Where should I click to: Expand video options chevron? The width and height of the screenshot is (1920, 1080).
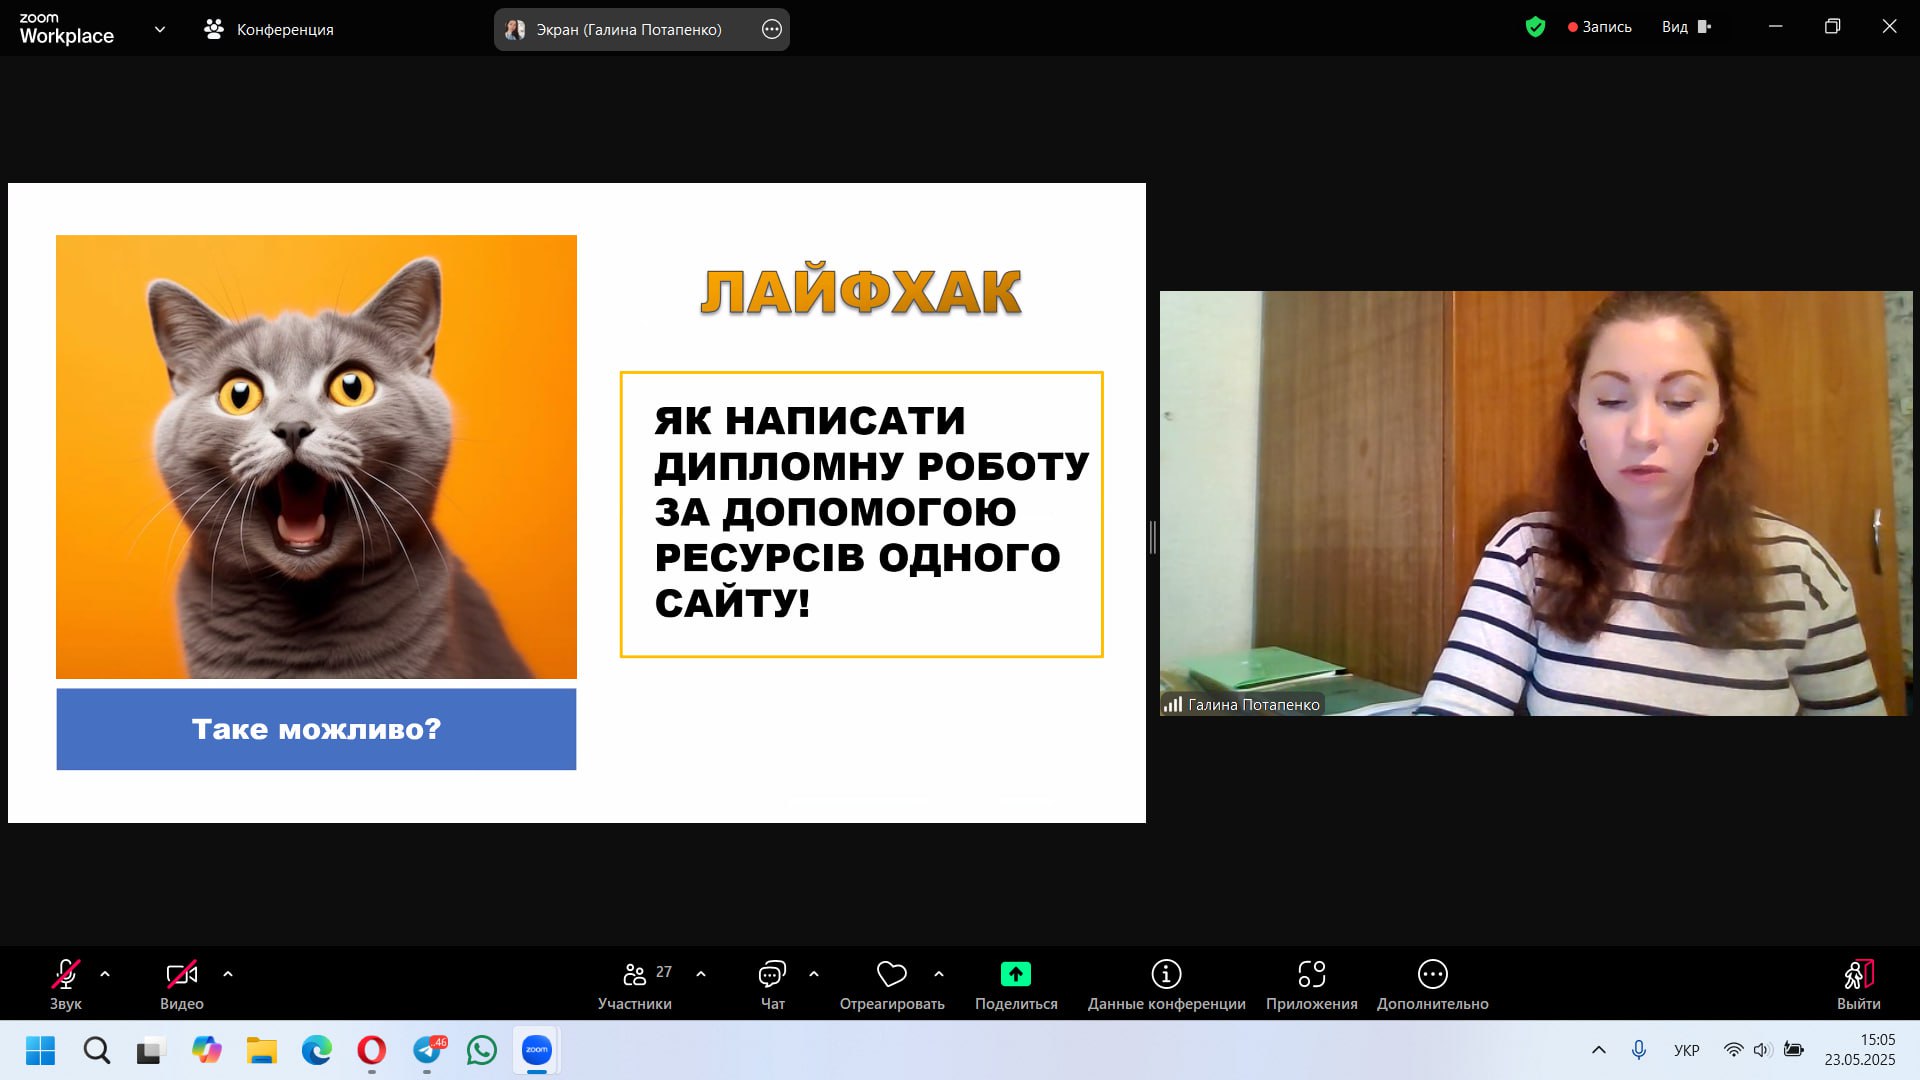(228, 974)
